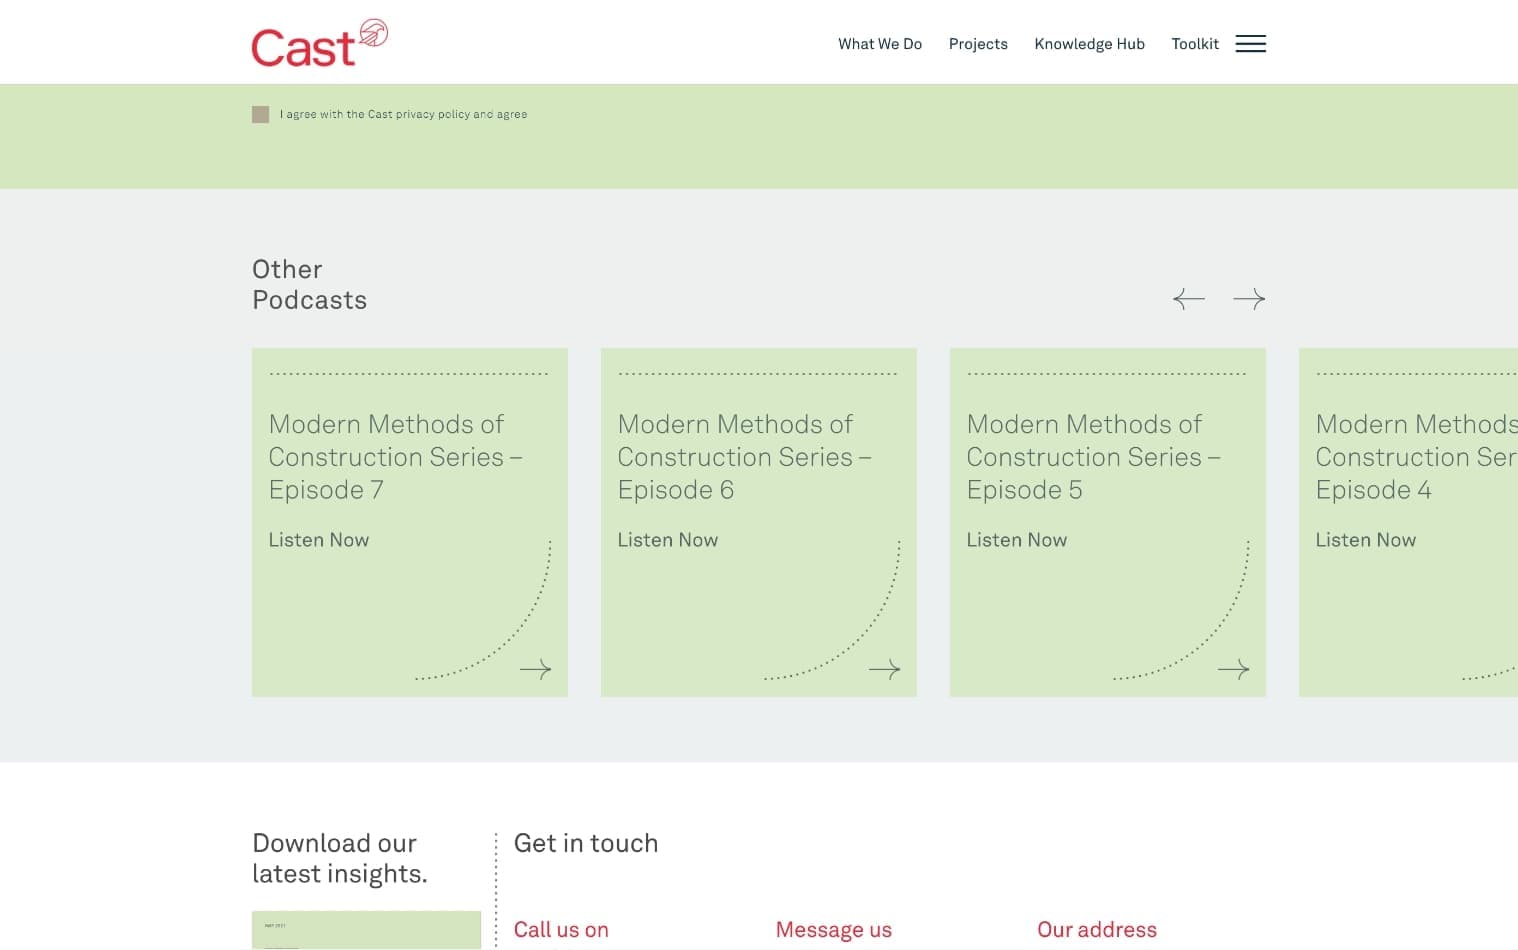Click the latest insights document thumbnail

tap(366, 932)
